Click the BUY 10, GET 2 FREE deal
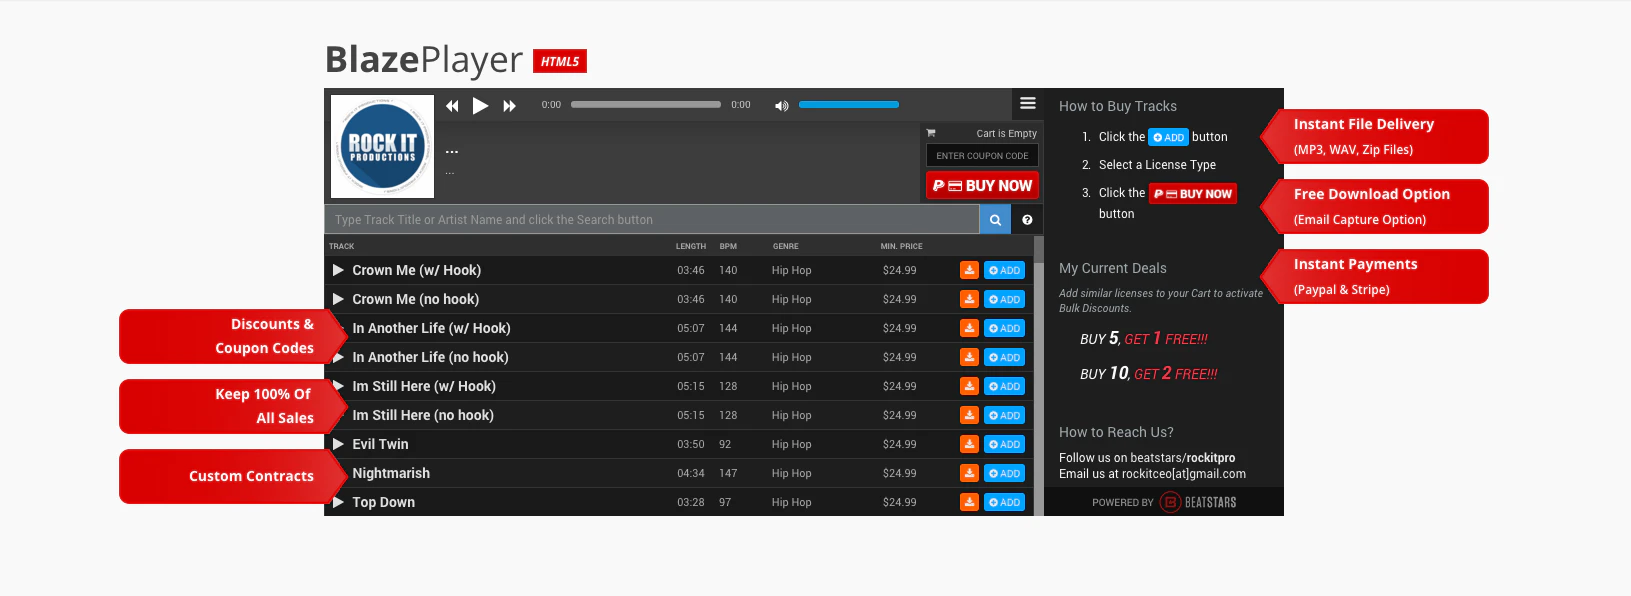This screenshot has width=1631, height=596. 1149,374
